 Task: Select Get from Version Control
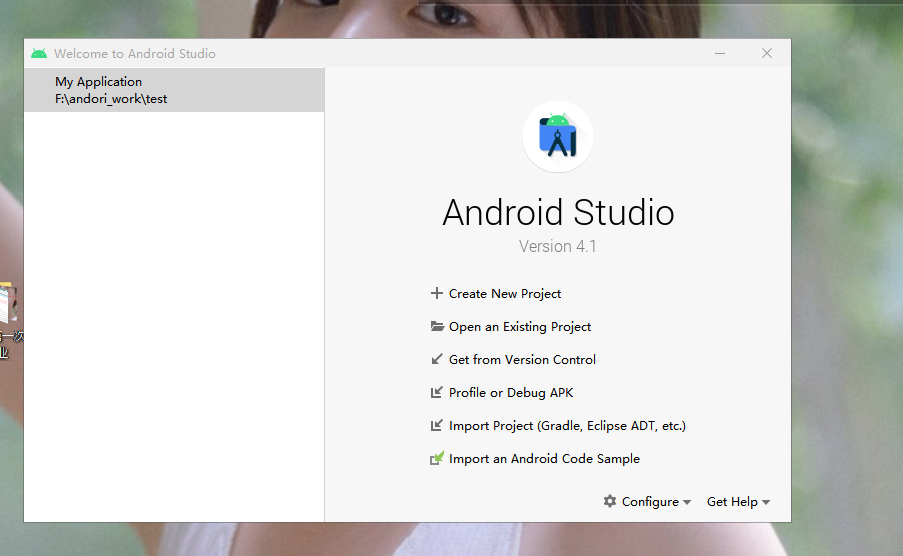522,360
